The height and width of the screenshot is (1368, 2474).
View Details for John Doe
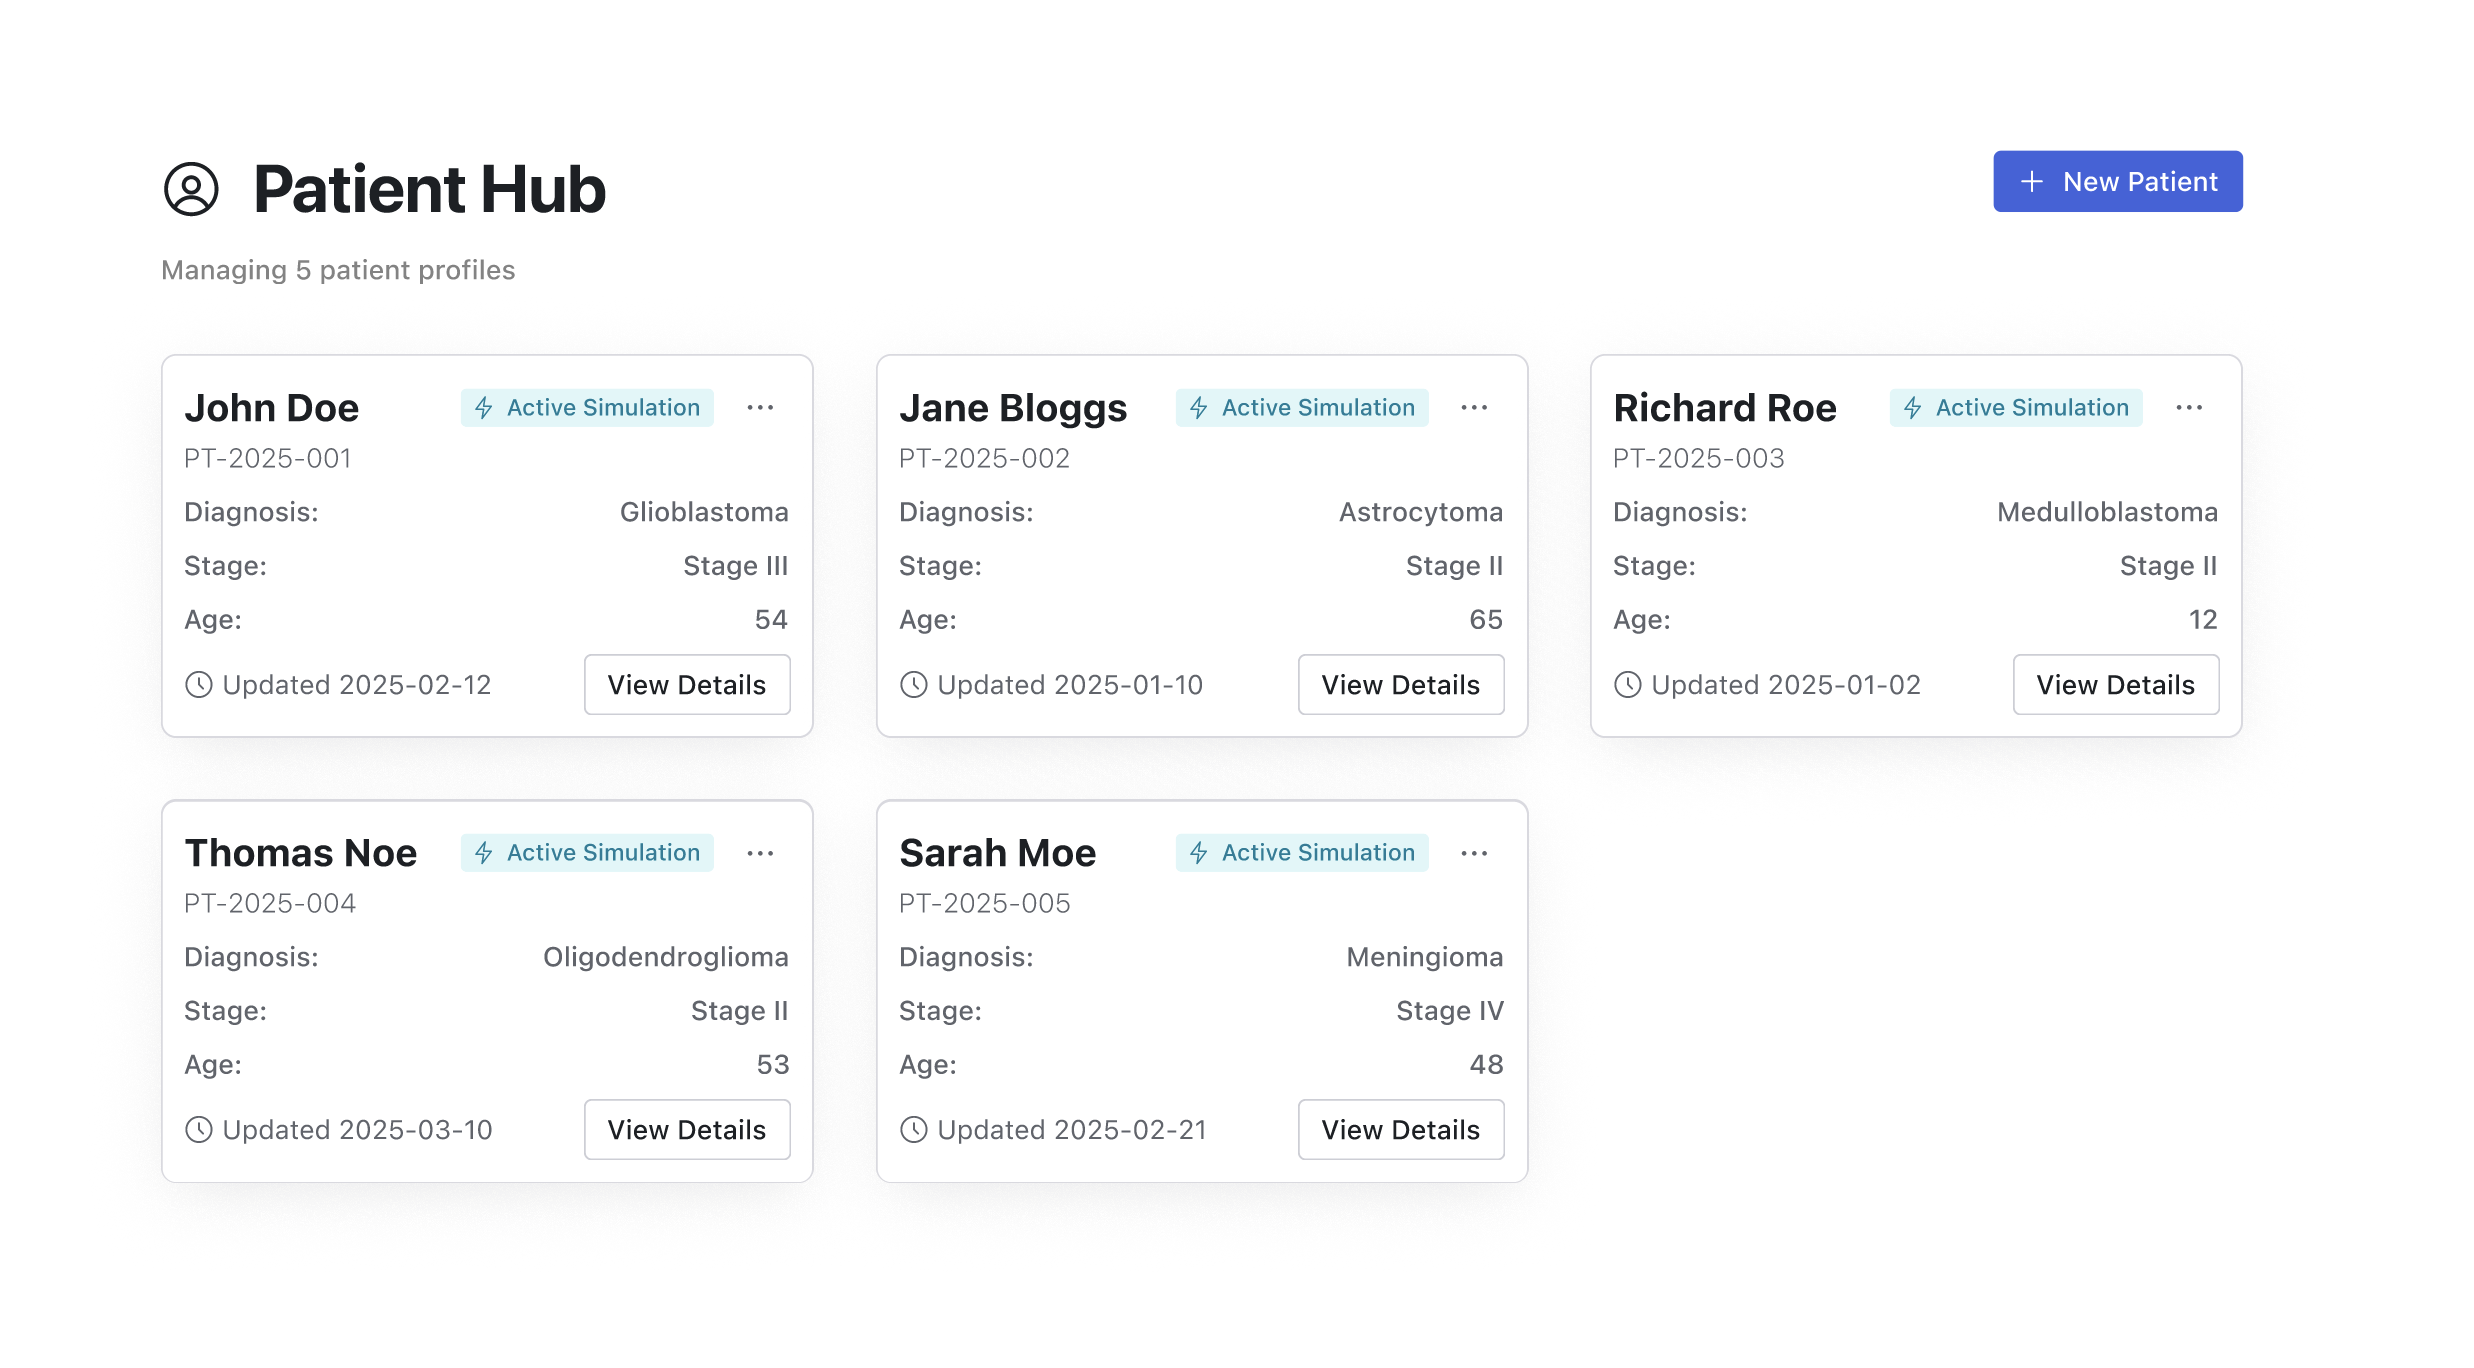687,685
